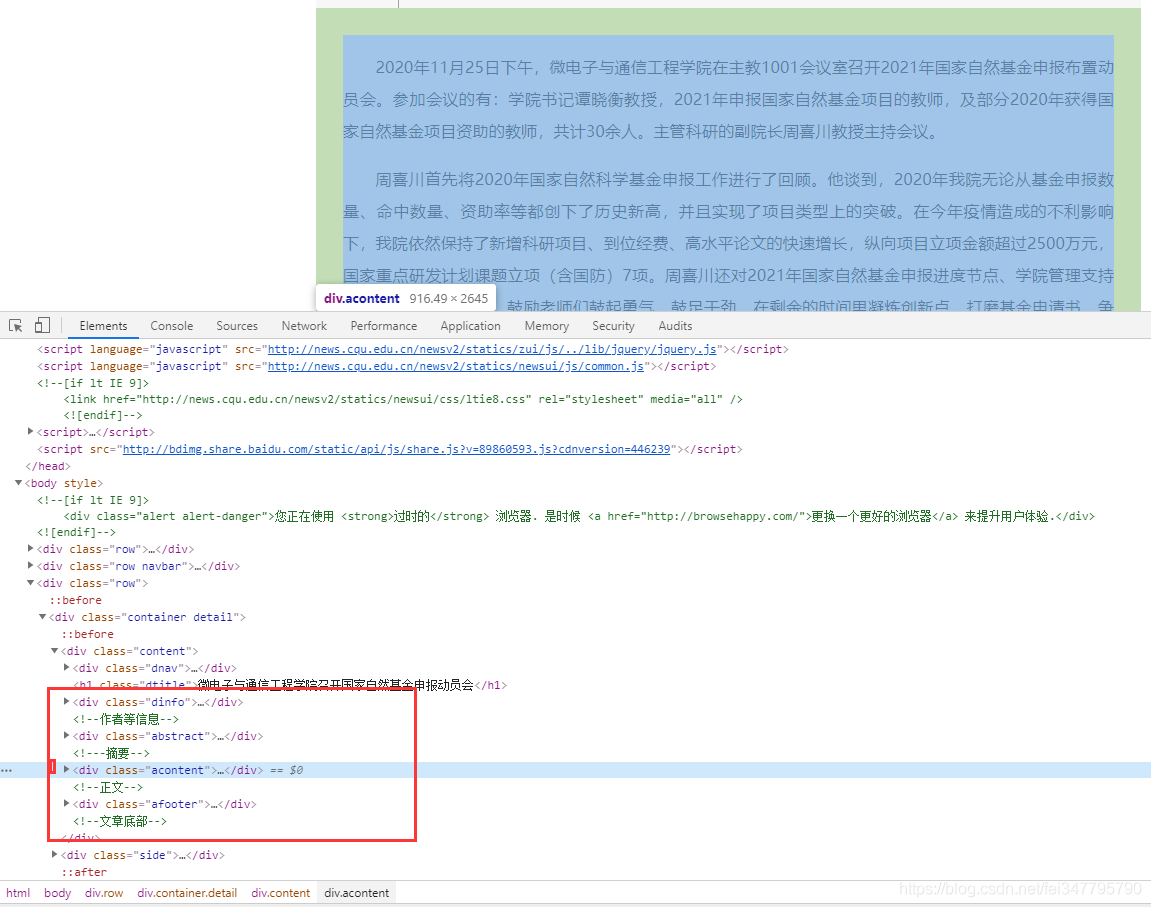Select the 文章底部 comment line
The height and width of the screenshot is (907, 1151).
120,821
